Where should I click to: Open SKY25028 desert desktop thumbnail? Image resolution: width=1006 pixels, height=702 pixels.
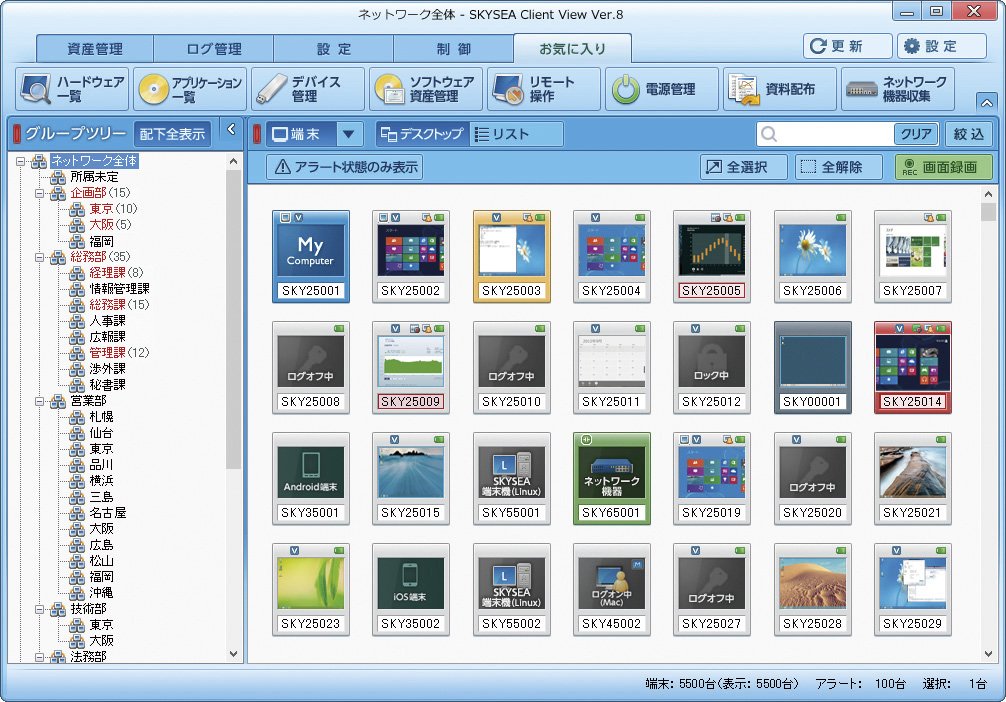click(x=812, y=590)
